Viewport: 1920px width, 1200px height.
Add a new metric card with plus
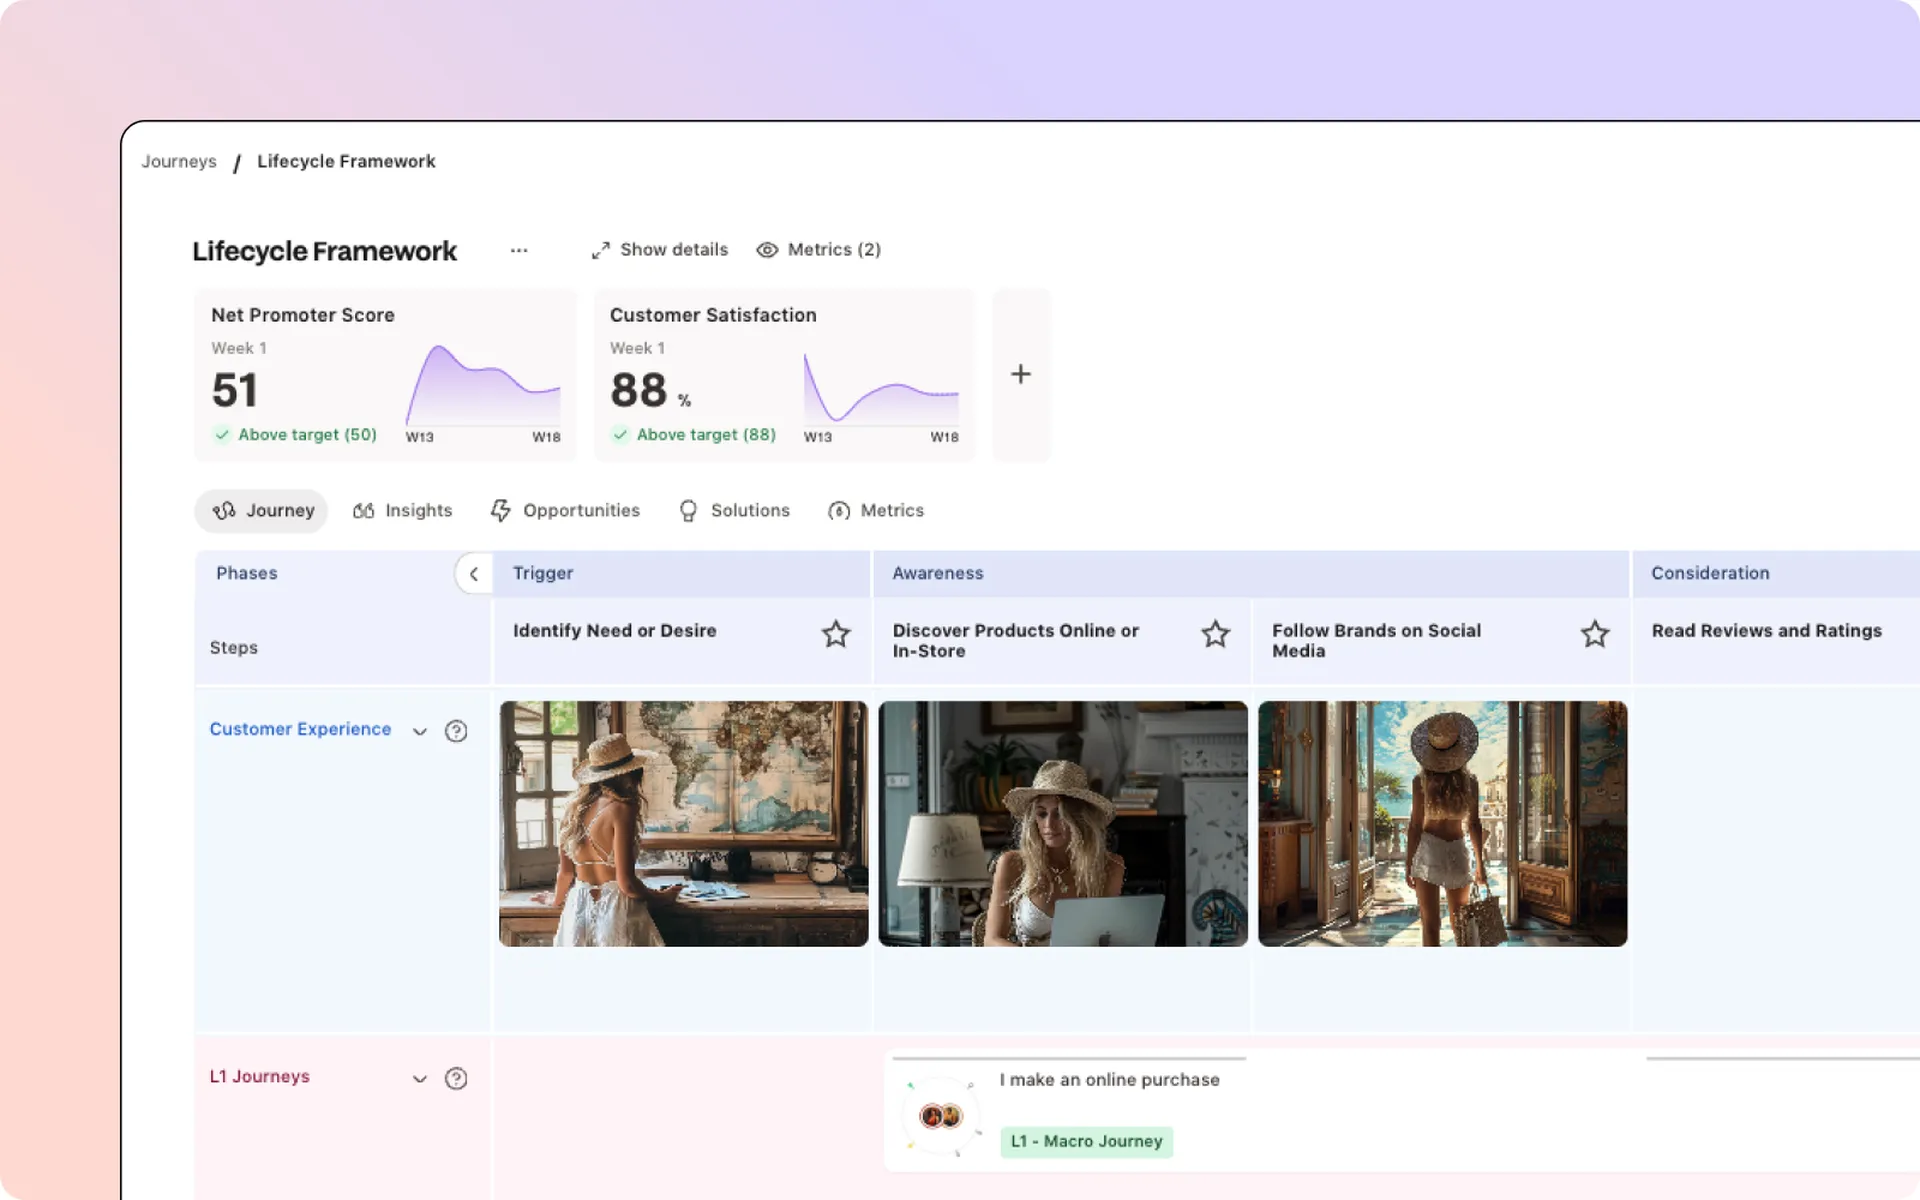(x=1020, y=374)
